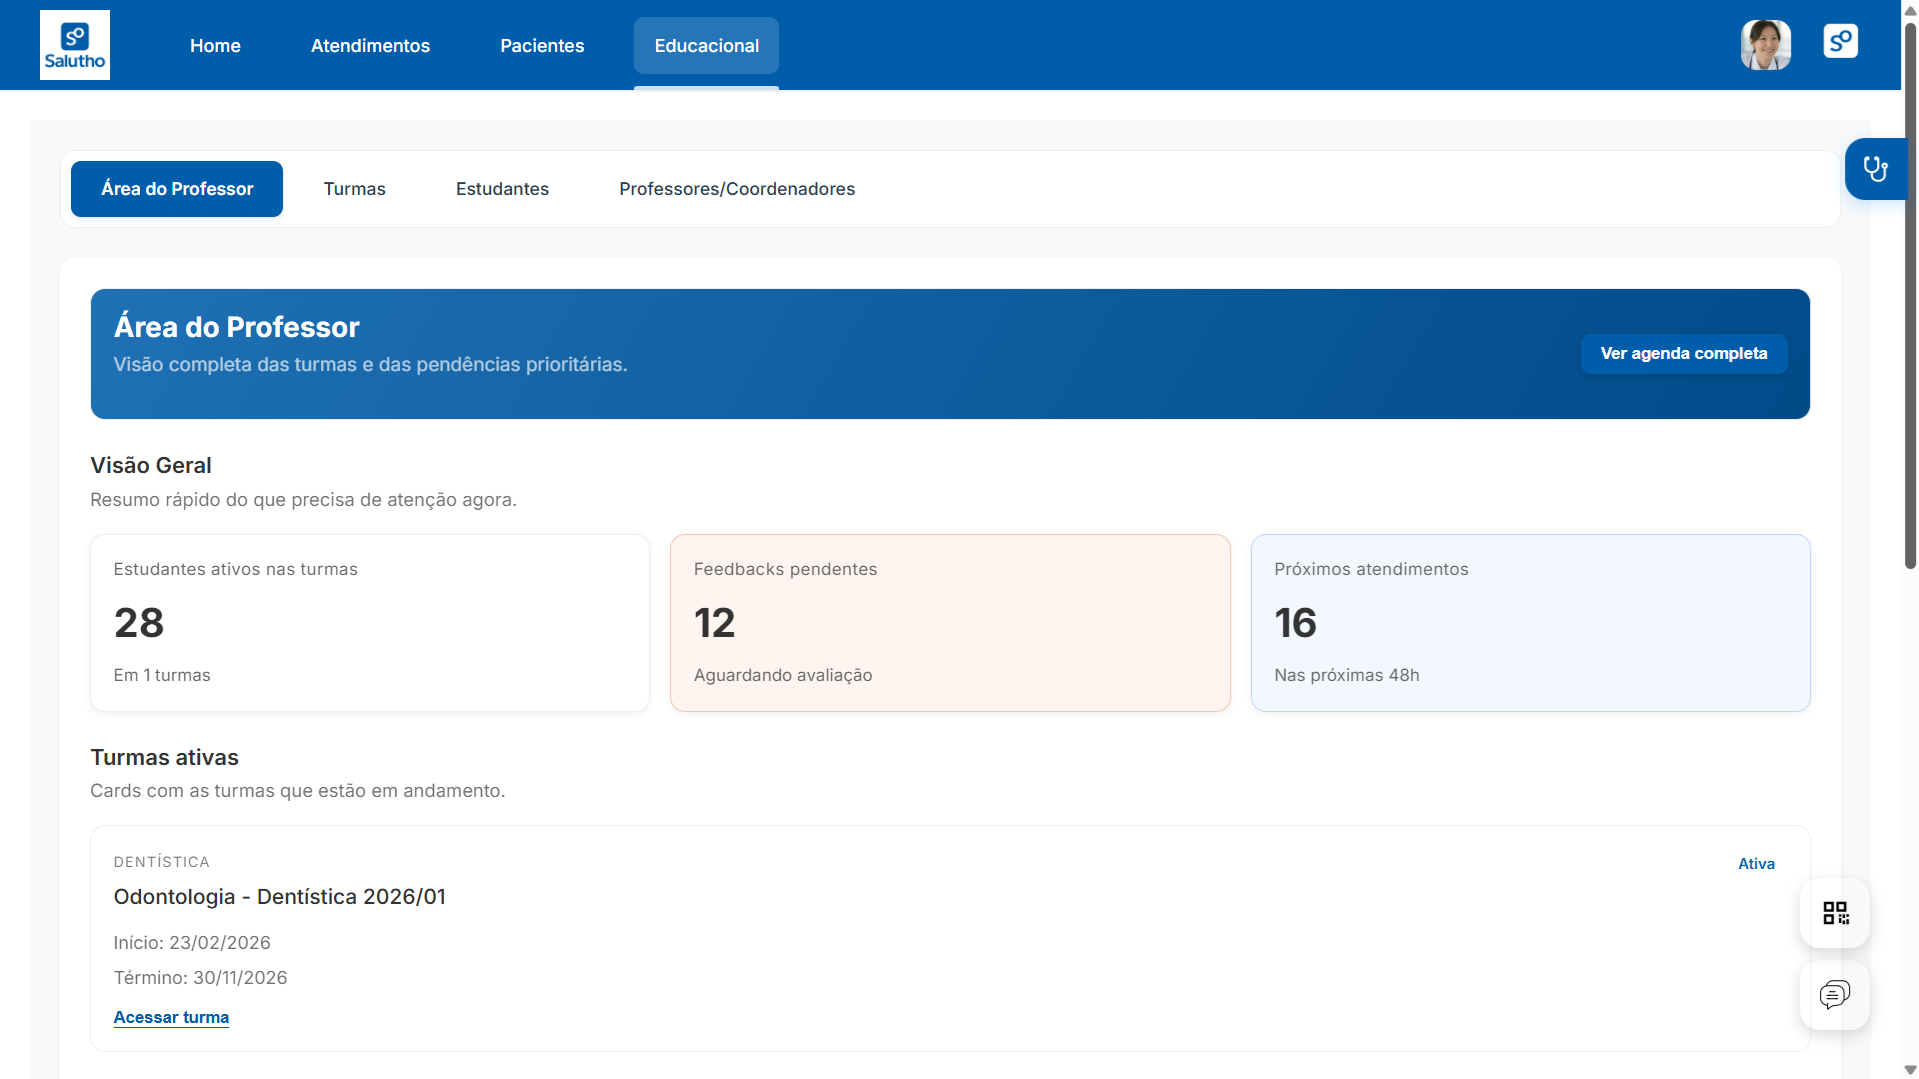Click the scrollbar up arrow
Viewport: 1919px width, 1079px height.
(1910, 9)
